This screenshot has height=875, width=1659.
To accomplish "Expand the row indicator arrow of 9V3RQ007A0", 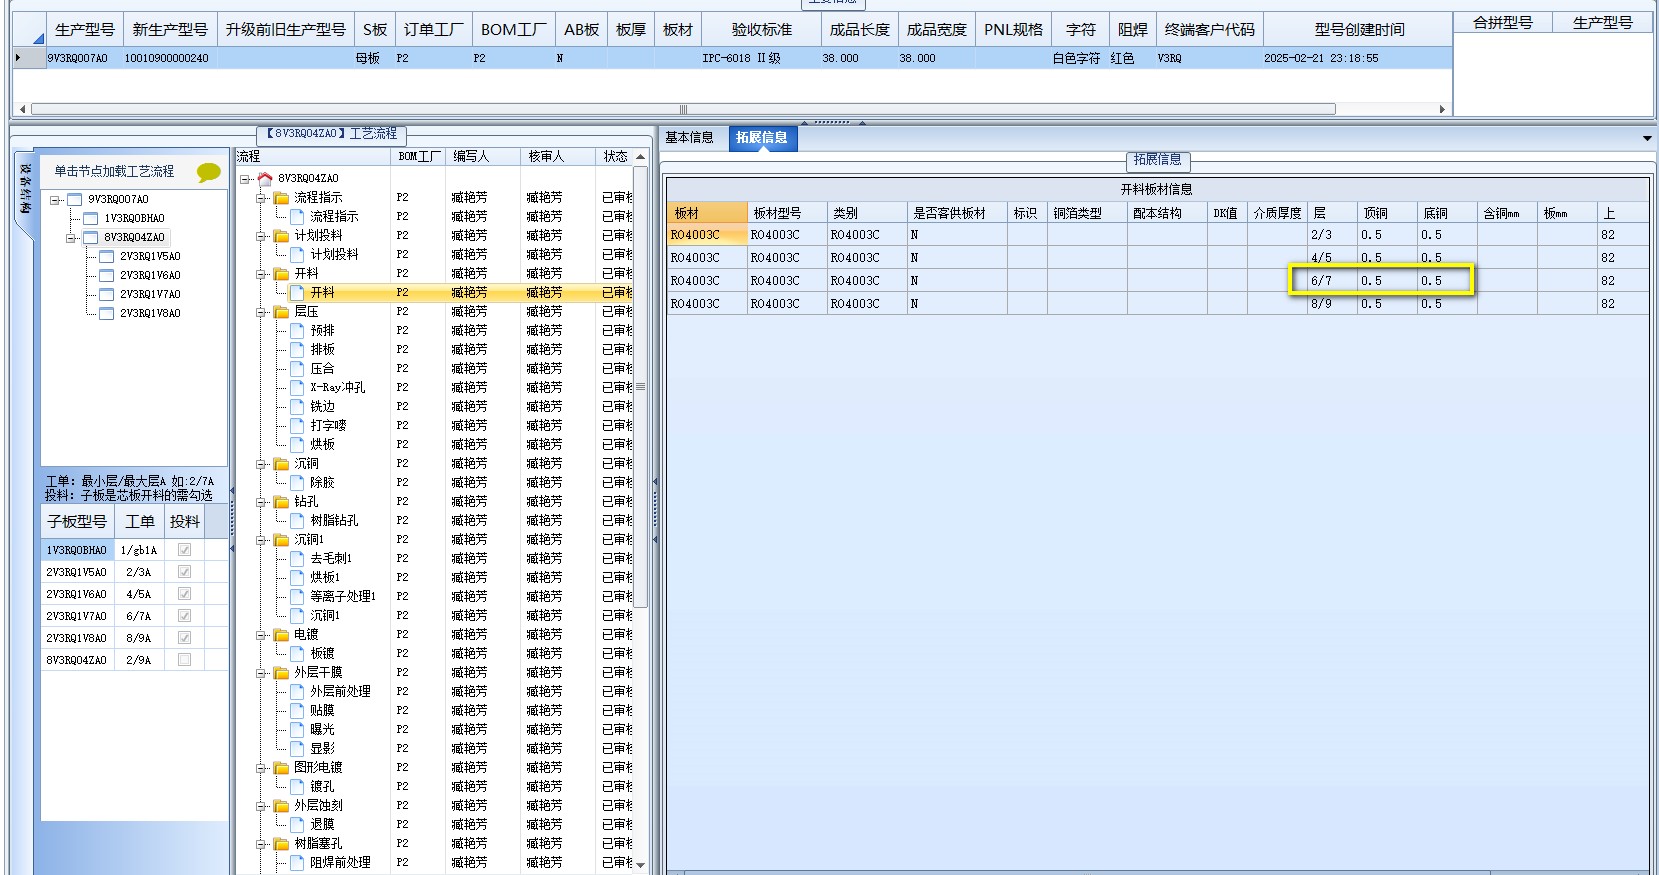I will tap(18, 58).
